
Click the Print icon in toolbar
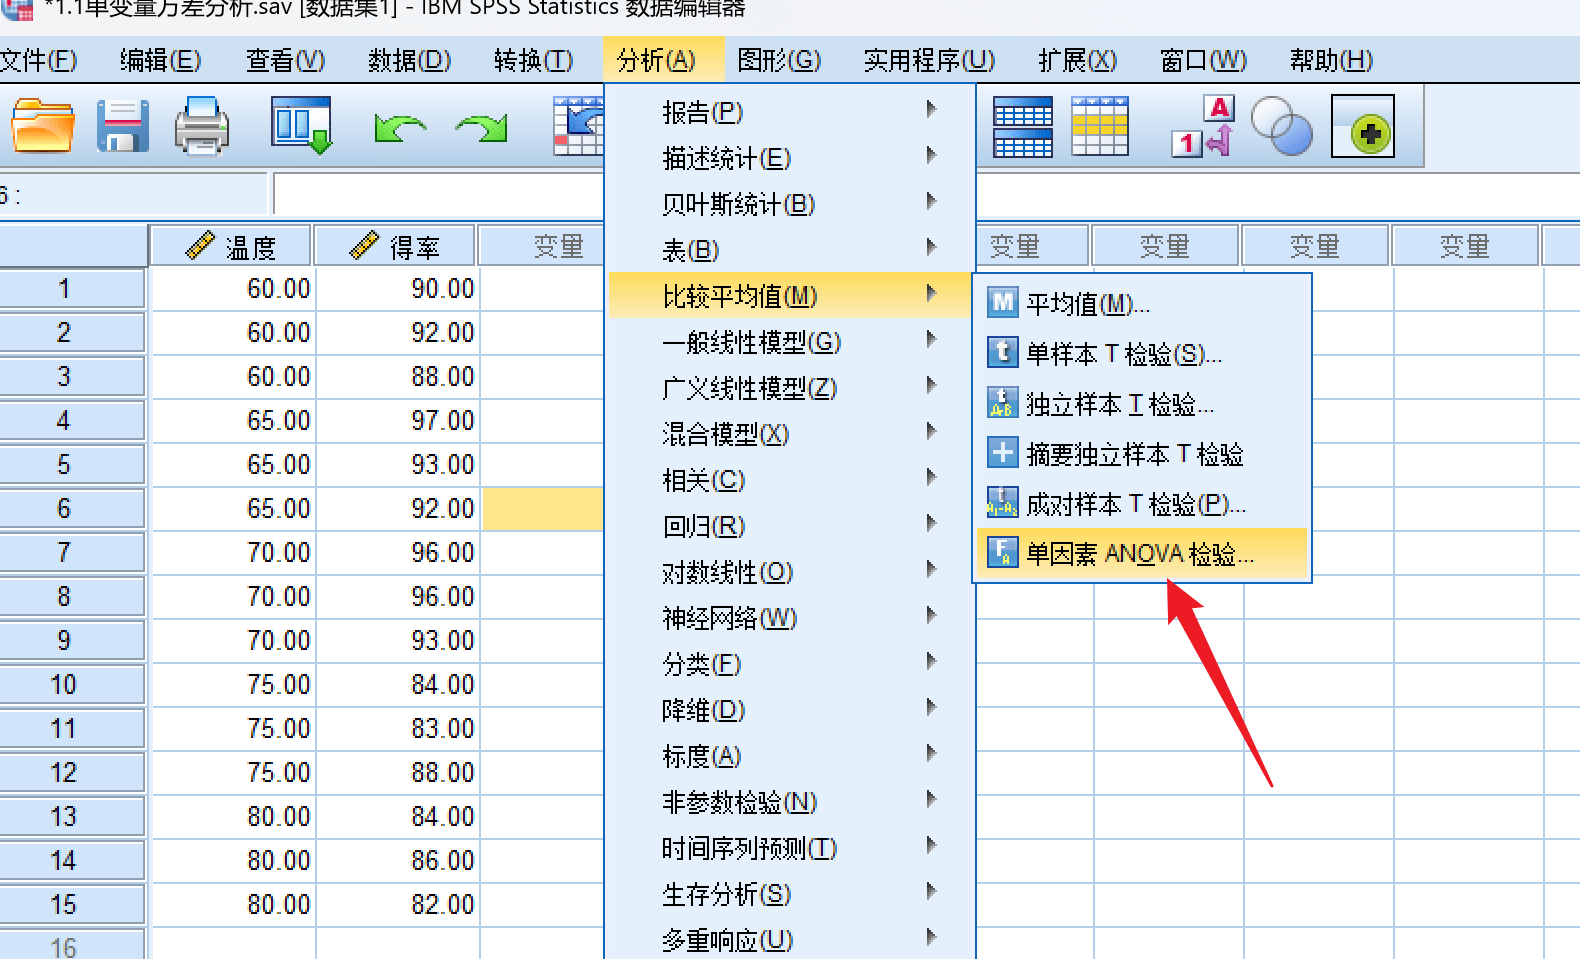point(201,127)
